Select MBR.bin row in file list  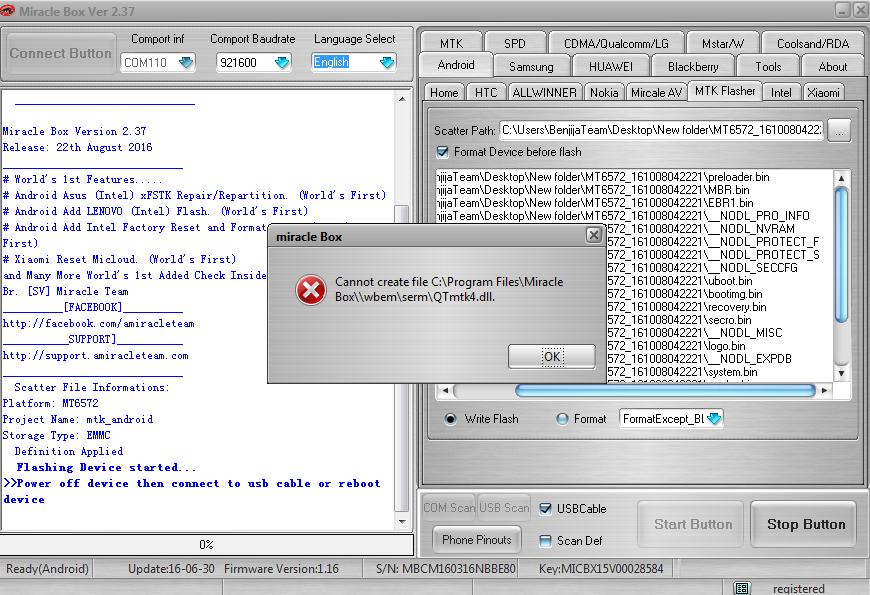(634, 190)
